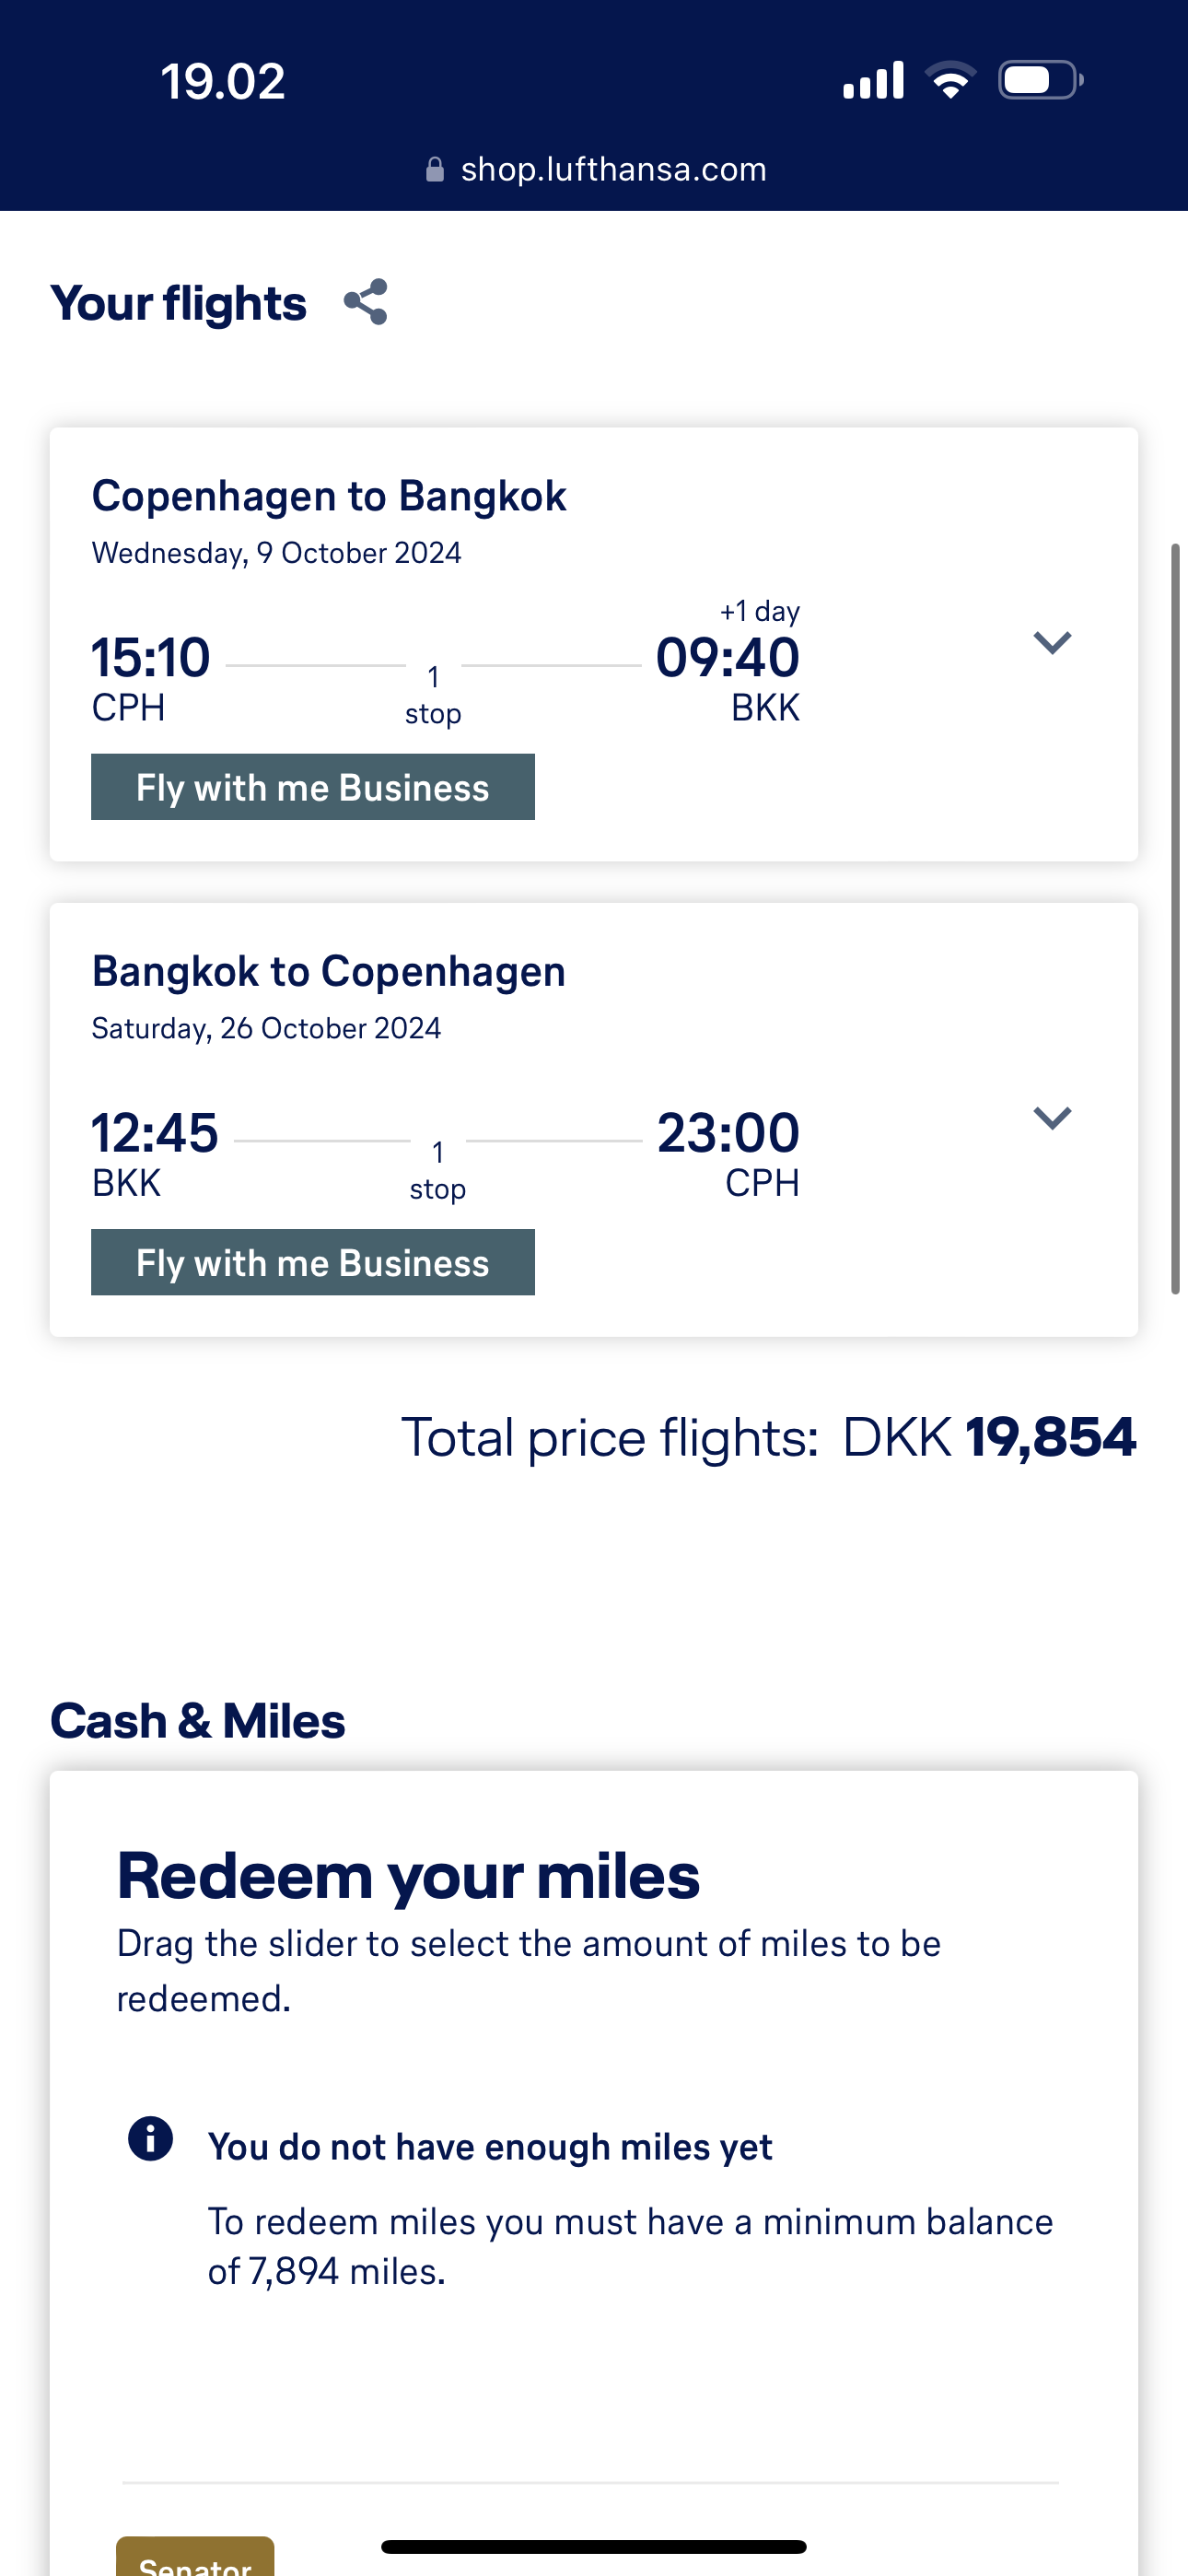Screen dimensions: 1188x2576
Task: Tap the padlock icon in address bar
Action: [x=435, y=170]
